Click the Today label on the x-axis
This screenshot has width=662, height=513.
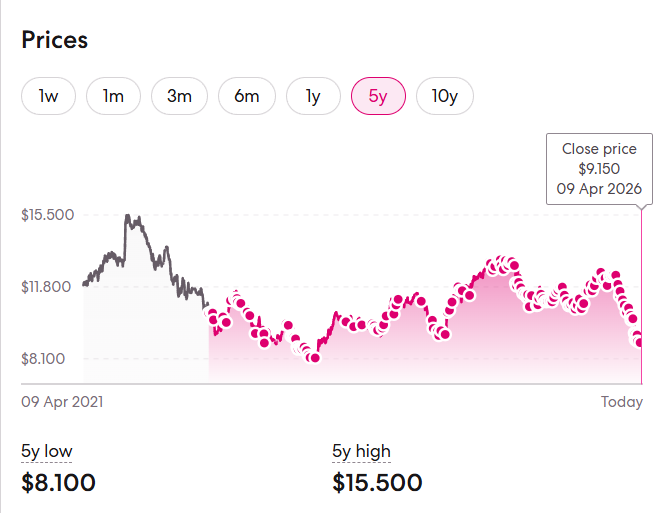[x=621, y=401]
